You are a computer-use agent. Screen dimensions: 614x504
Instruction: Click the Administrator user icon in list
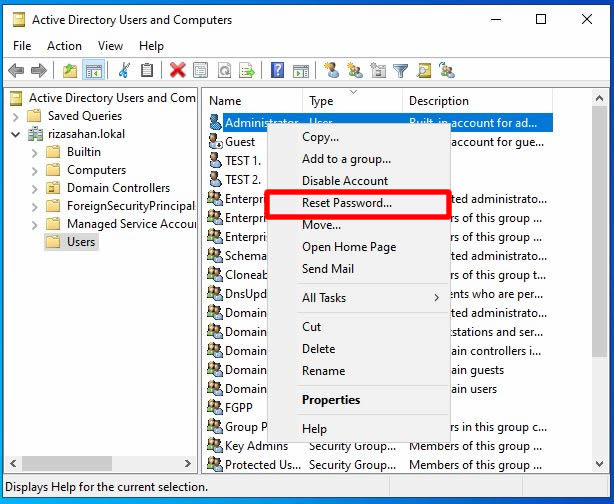click(x=215, y=123)
